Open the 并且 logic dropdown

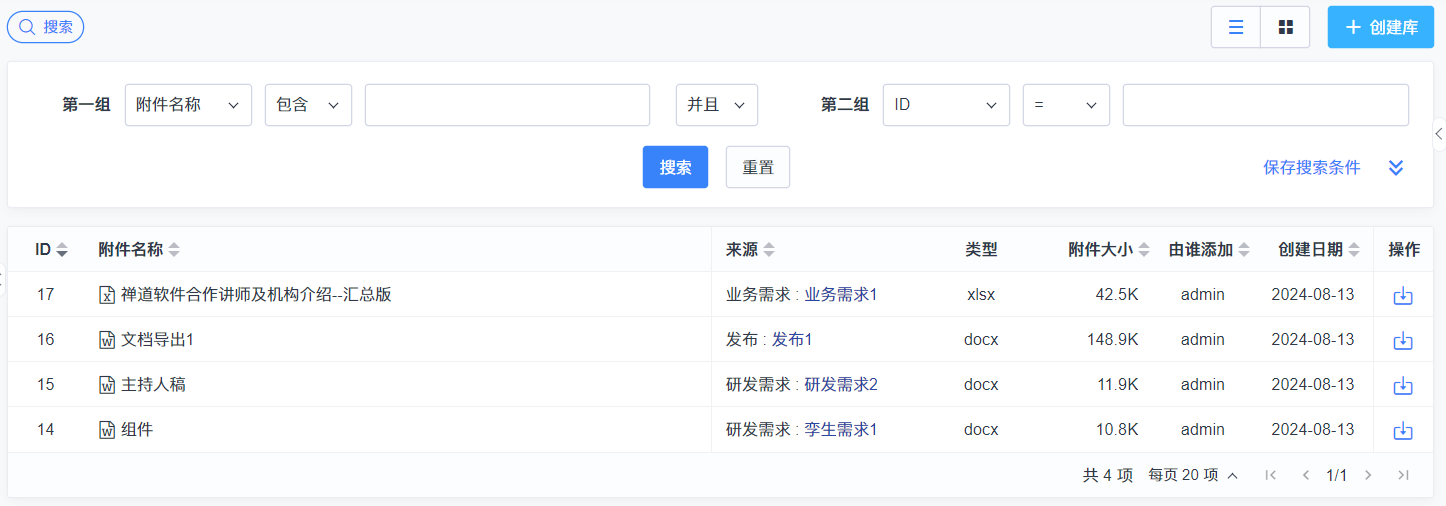click(717, 105)
